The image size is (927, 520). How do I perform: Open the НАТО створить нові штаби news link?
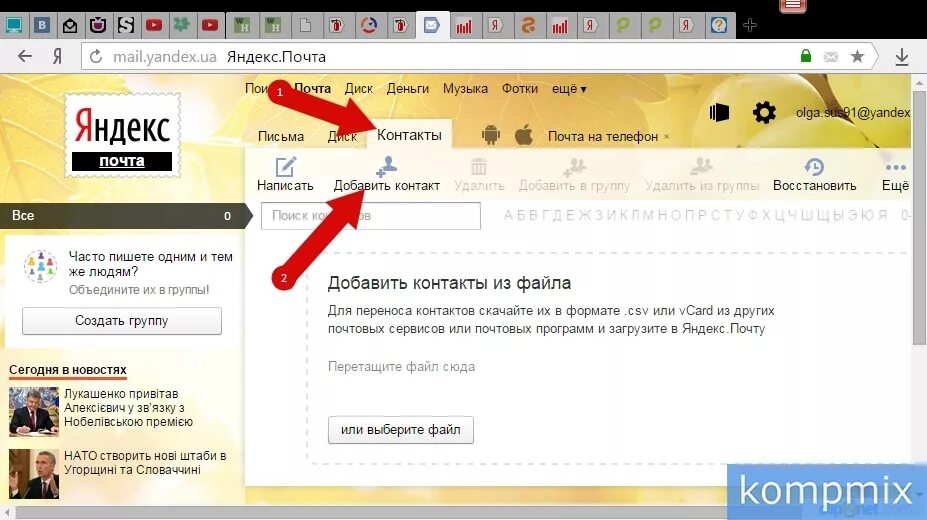tap(145, 463)
